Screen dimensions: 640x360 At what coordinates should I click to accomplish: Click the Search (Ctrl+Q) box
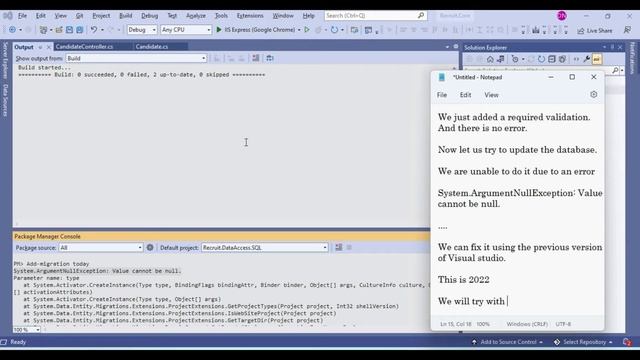coord(376,16)
